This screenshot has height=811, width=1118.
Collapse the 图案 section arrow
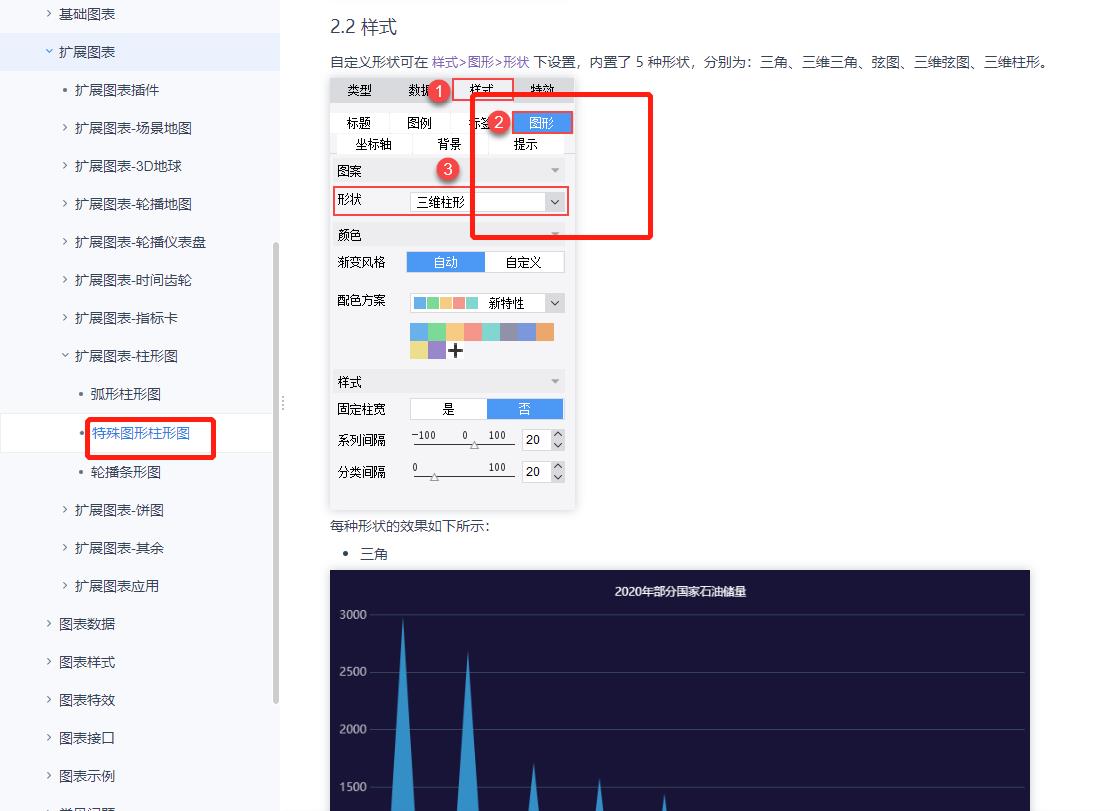pos(555,170)
